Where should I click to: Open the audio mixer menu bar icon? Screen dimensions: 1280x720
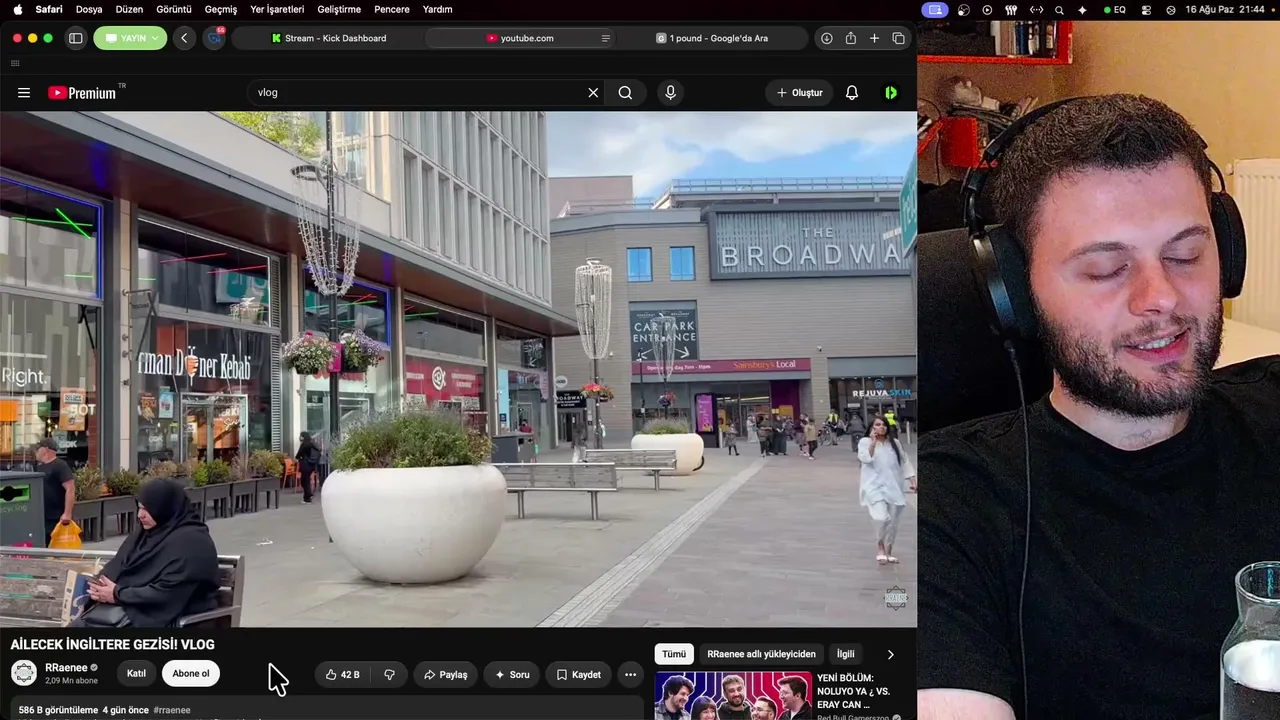1011,9
